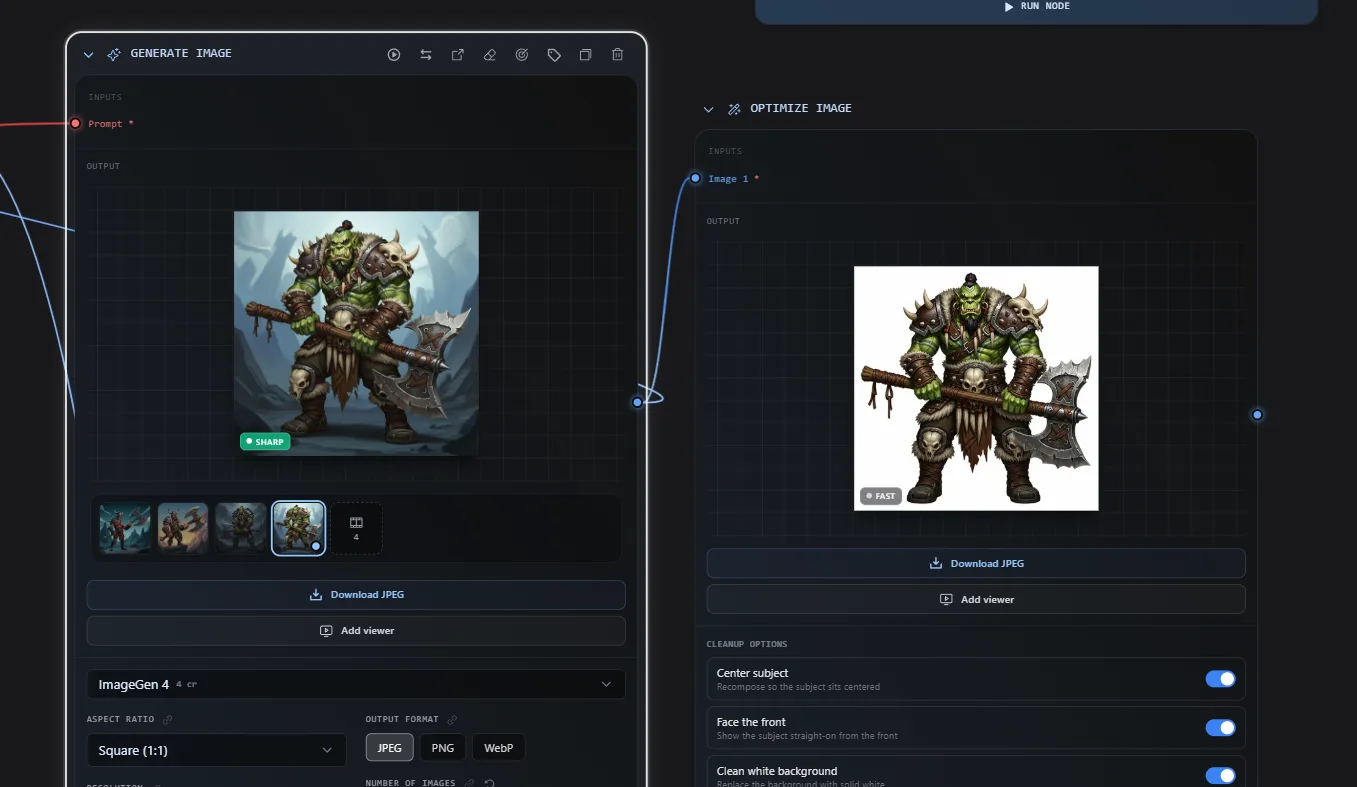Click the Run Node button at top
The height and width of the screenshot is (787, 1357).
tap(1036, 9)
